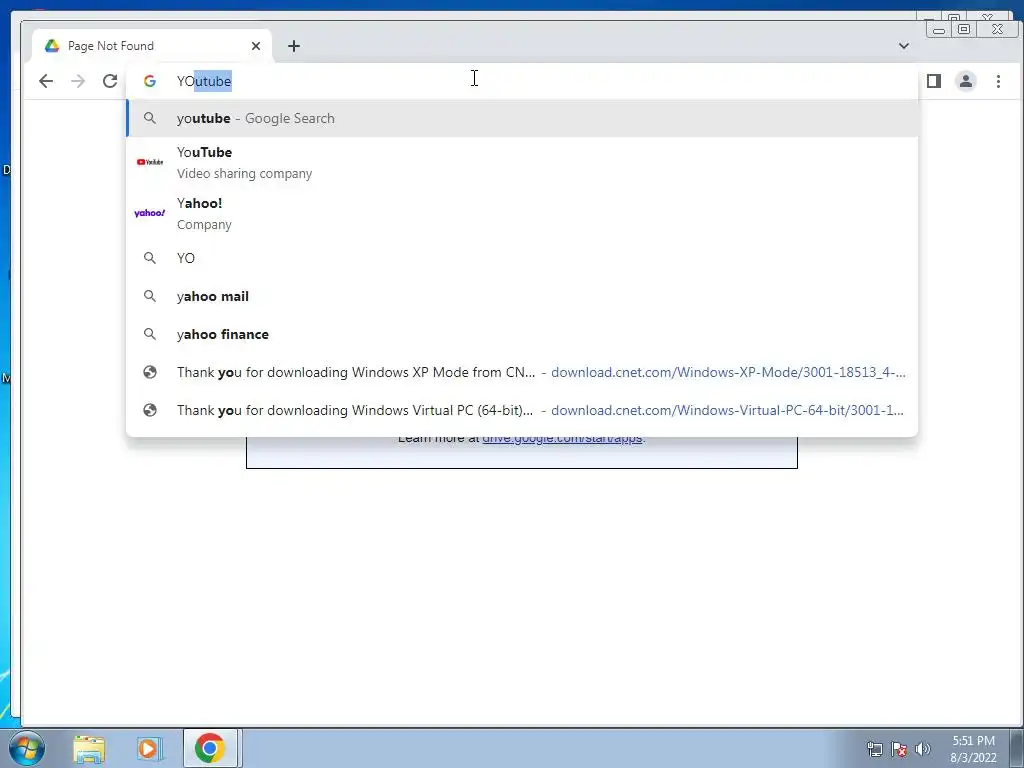
Task: Select the Page Not Found tab
Action: [152, 46]
